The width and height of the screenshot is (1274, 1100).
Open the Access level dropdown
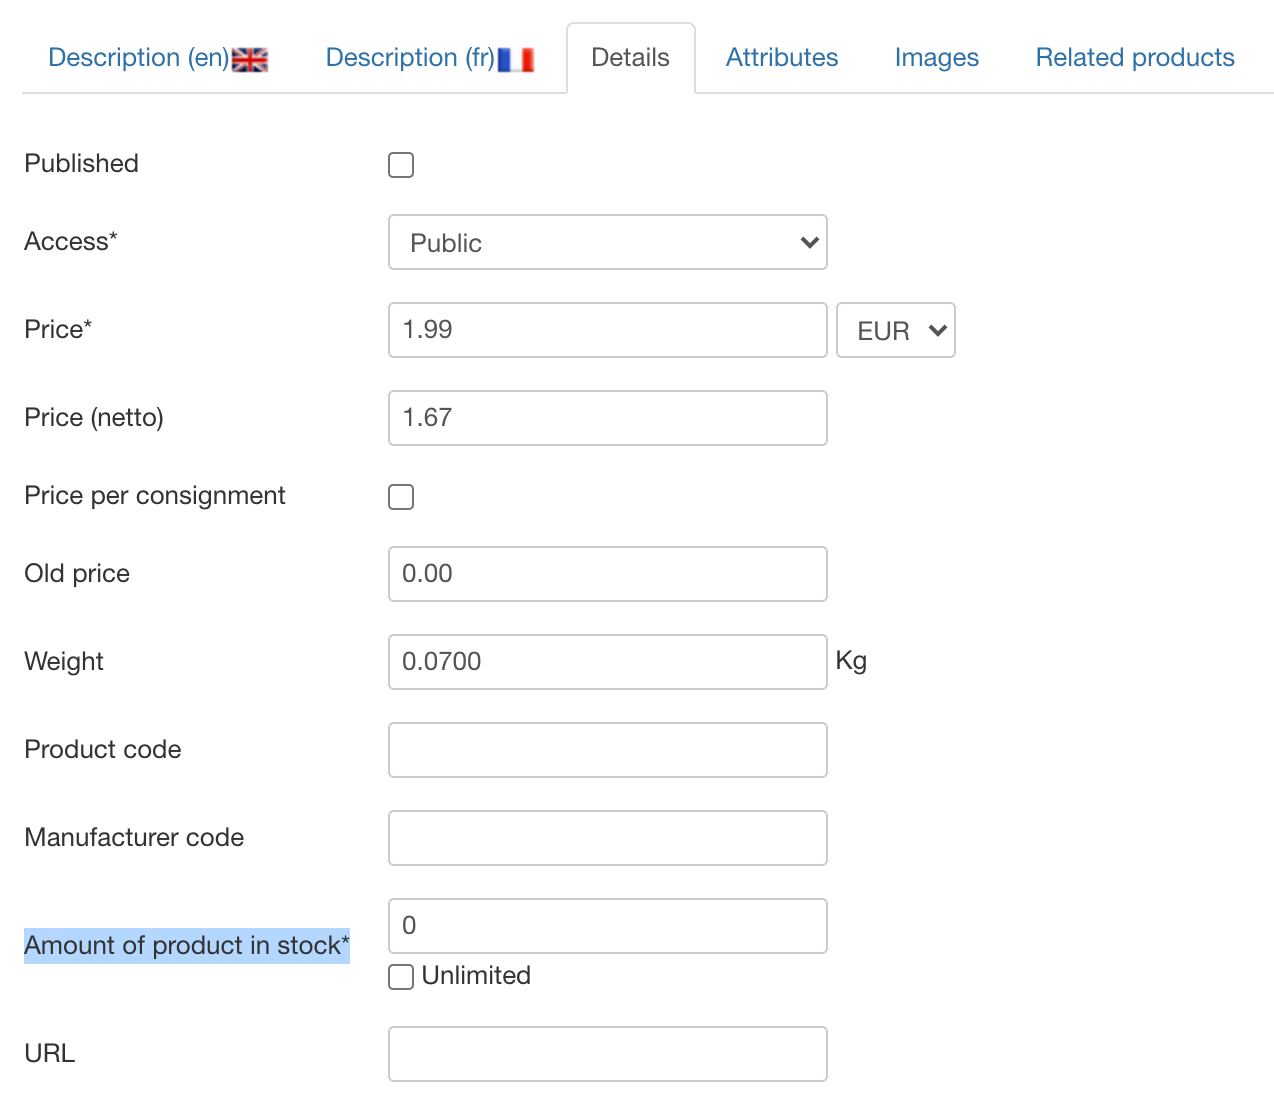[607, 243]
